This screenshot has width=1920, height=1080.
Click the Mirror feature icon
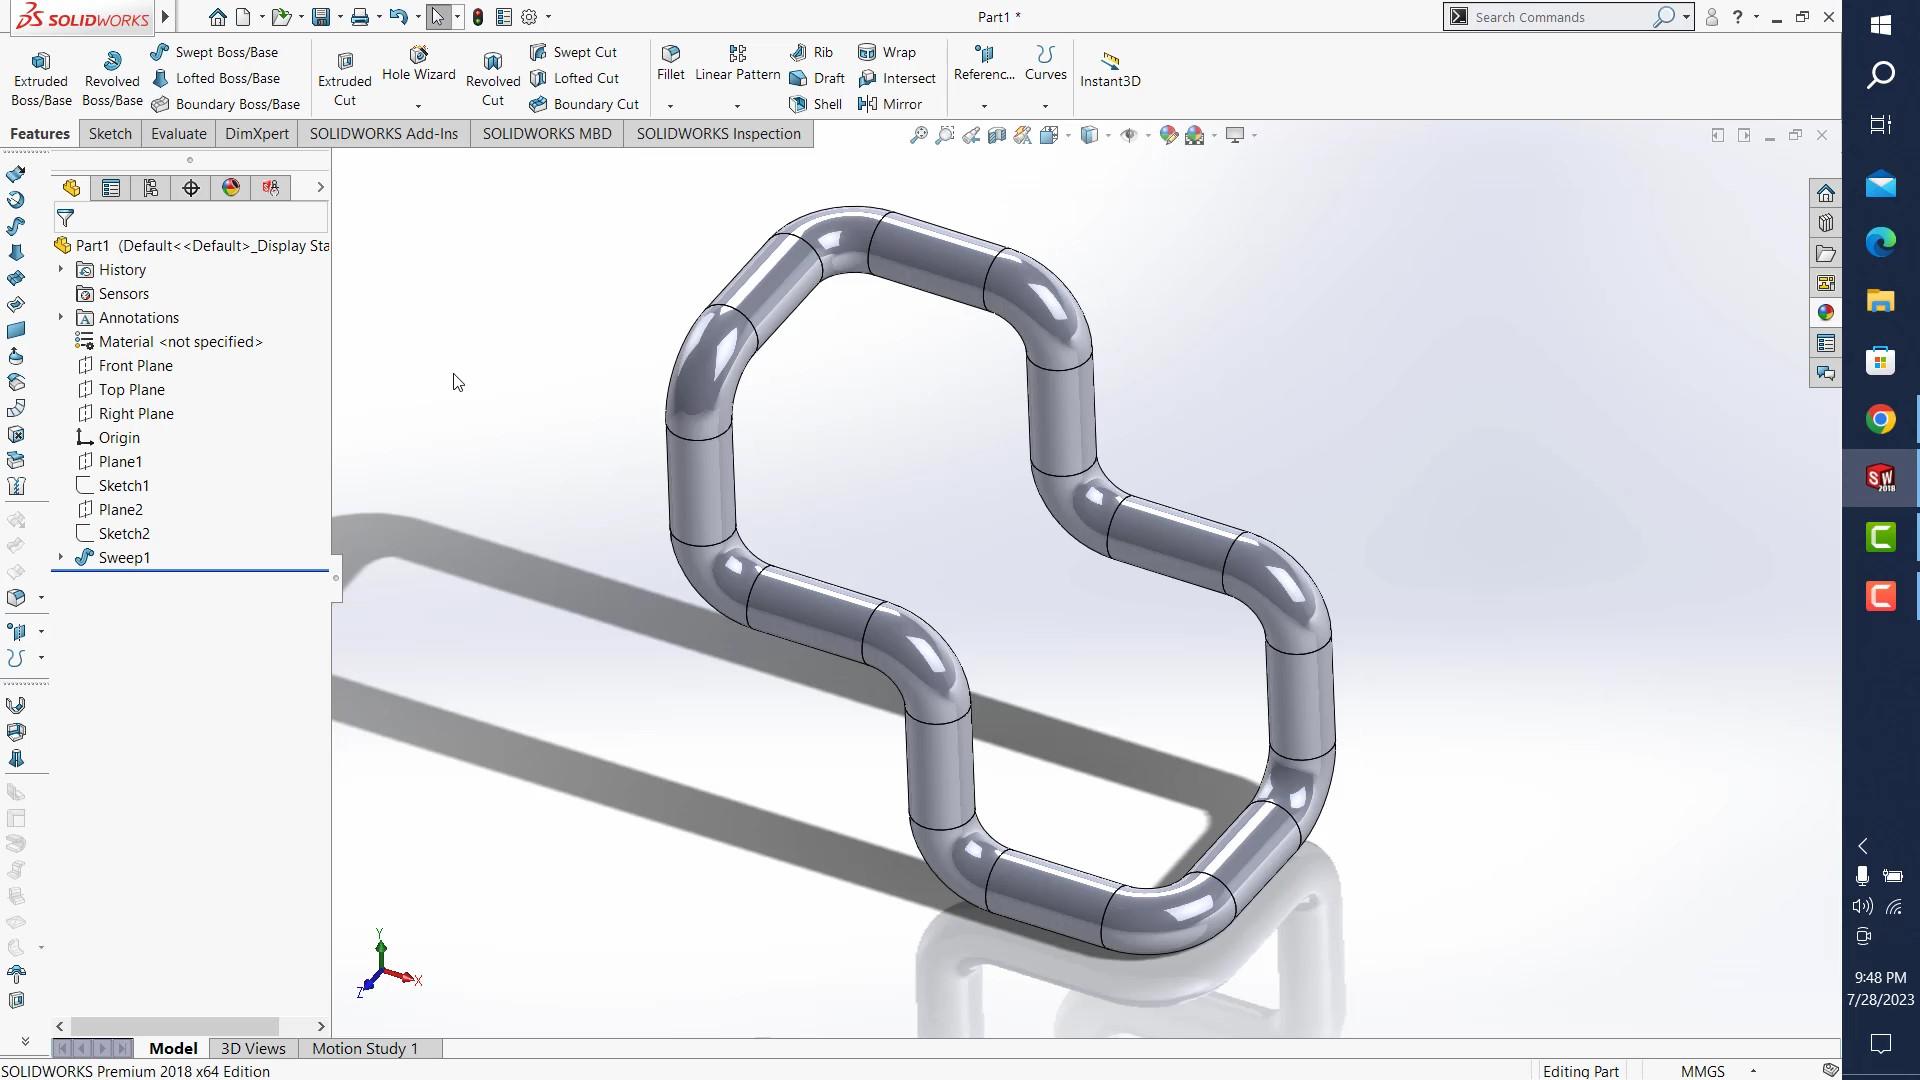890,104
